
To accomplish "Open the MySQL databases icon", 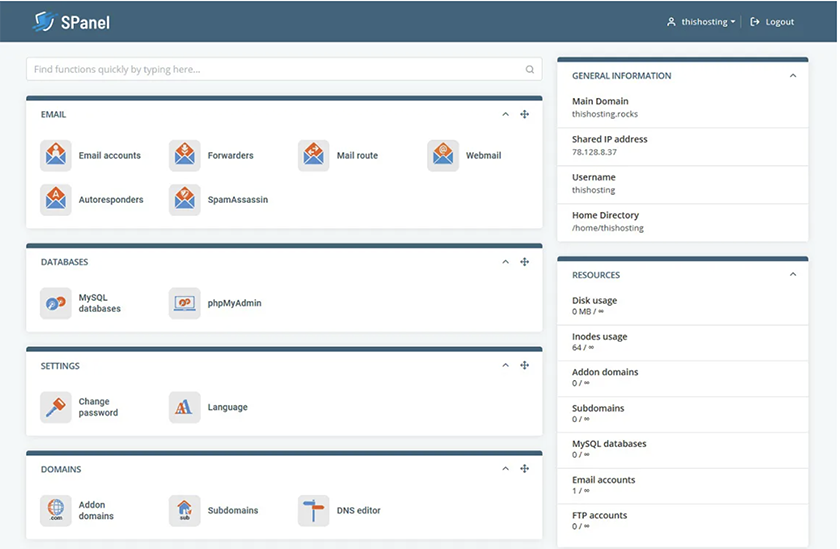I will (56, 303).
